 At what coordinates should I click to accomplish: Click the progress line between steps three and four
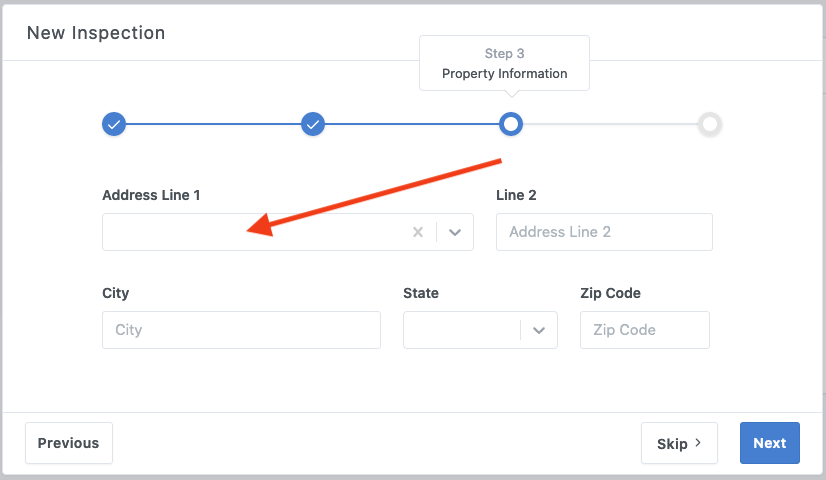click(610, 124)
